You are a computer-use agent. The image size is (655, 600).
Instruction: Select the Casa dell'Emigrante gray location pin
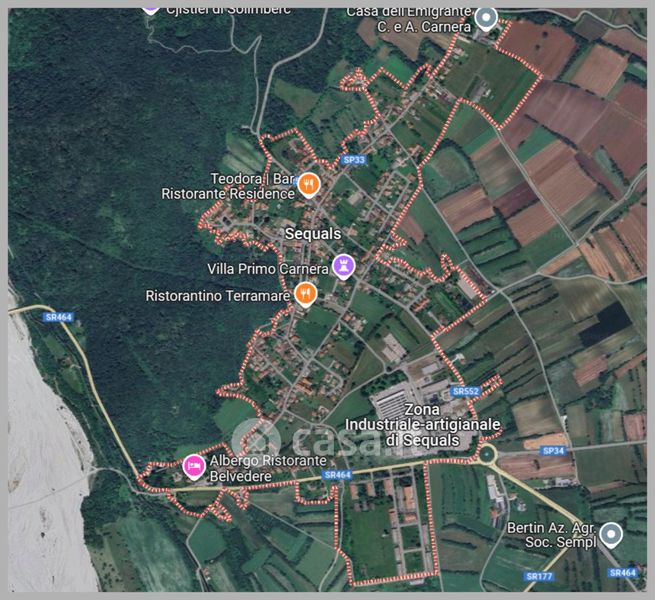[x=486, y=19]
